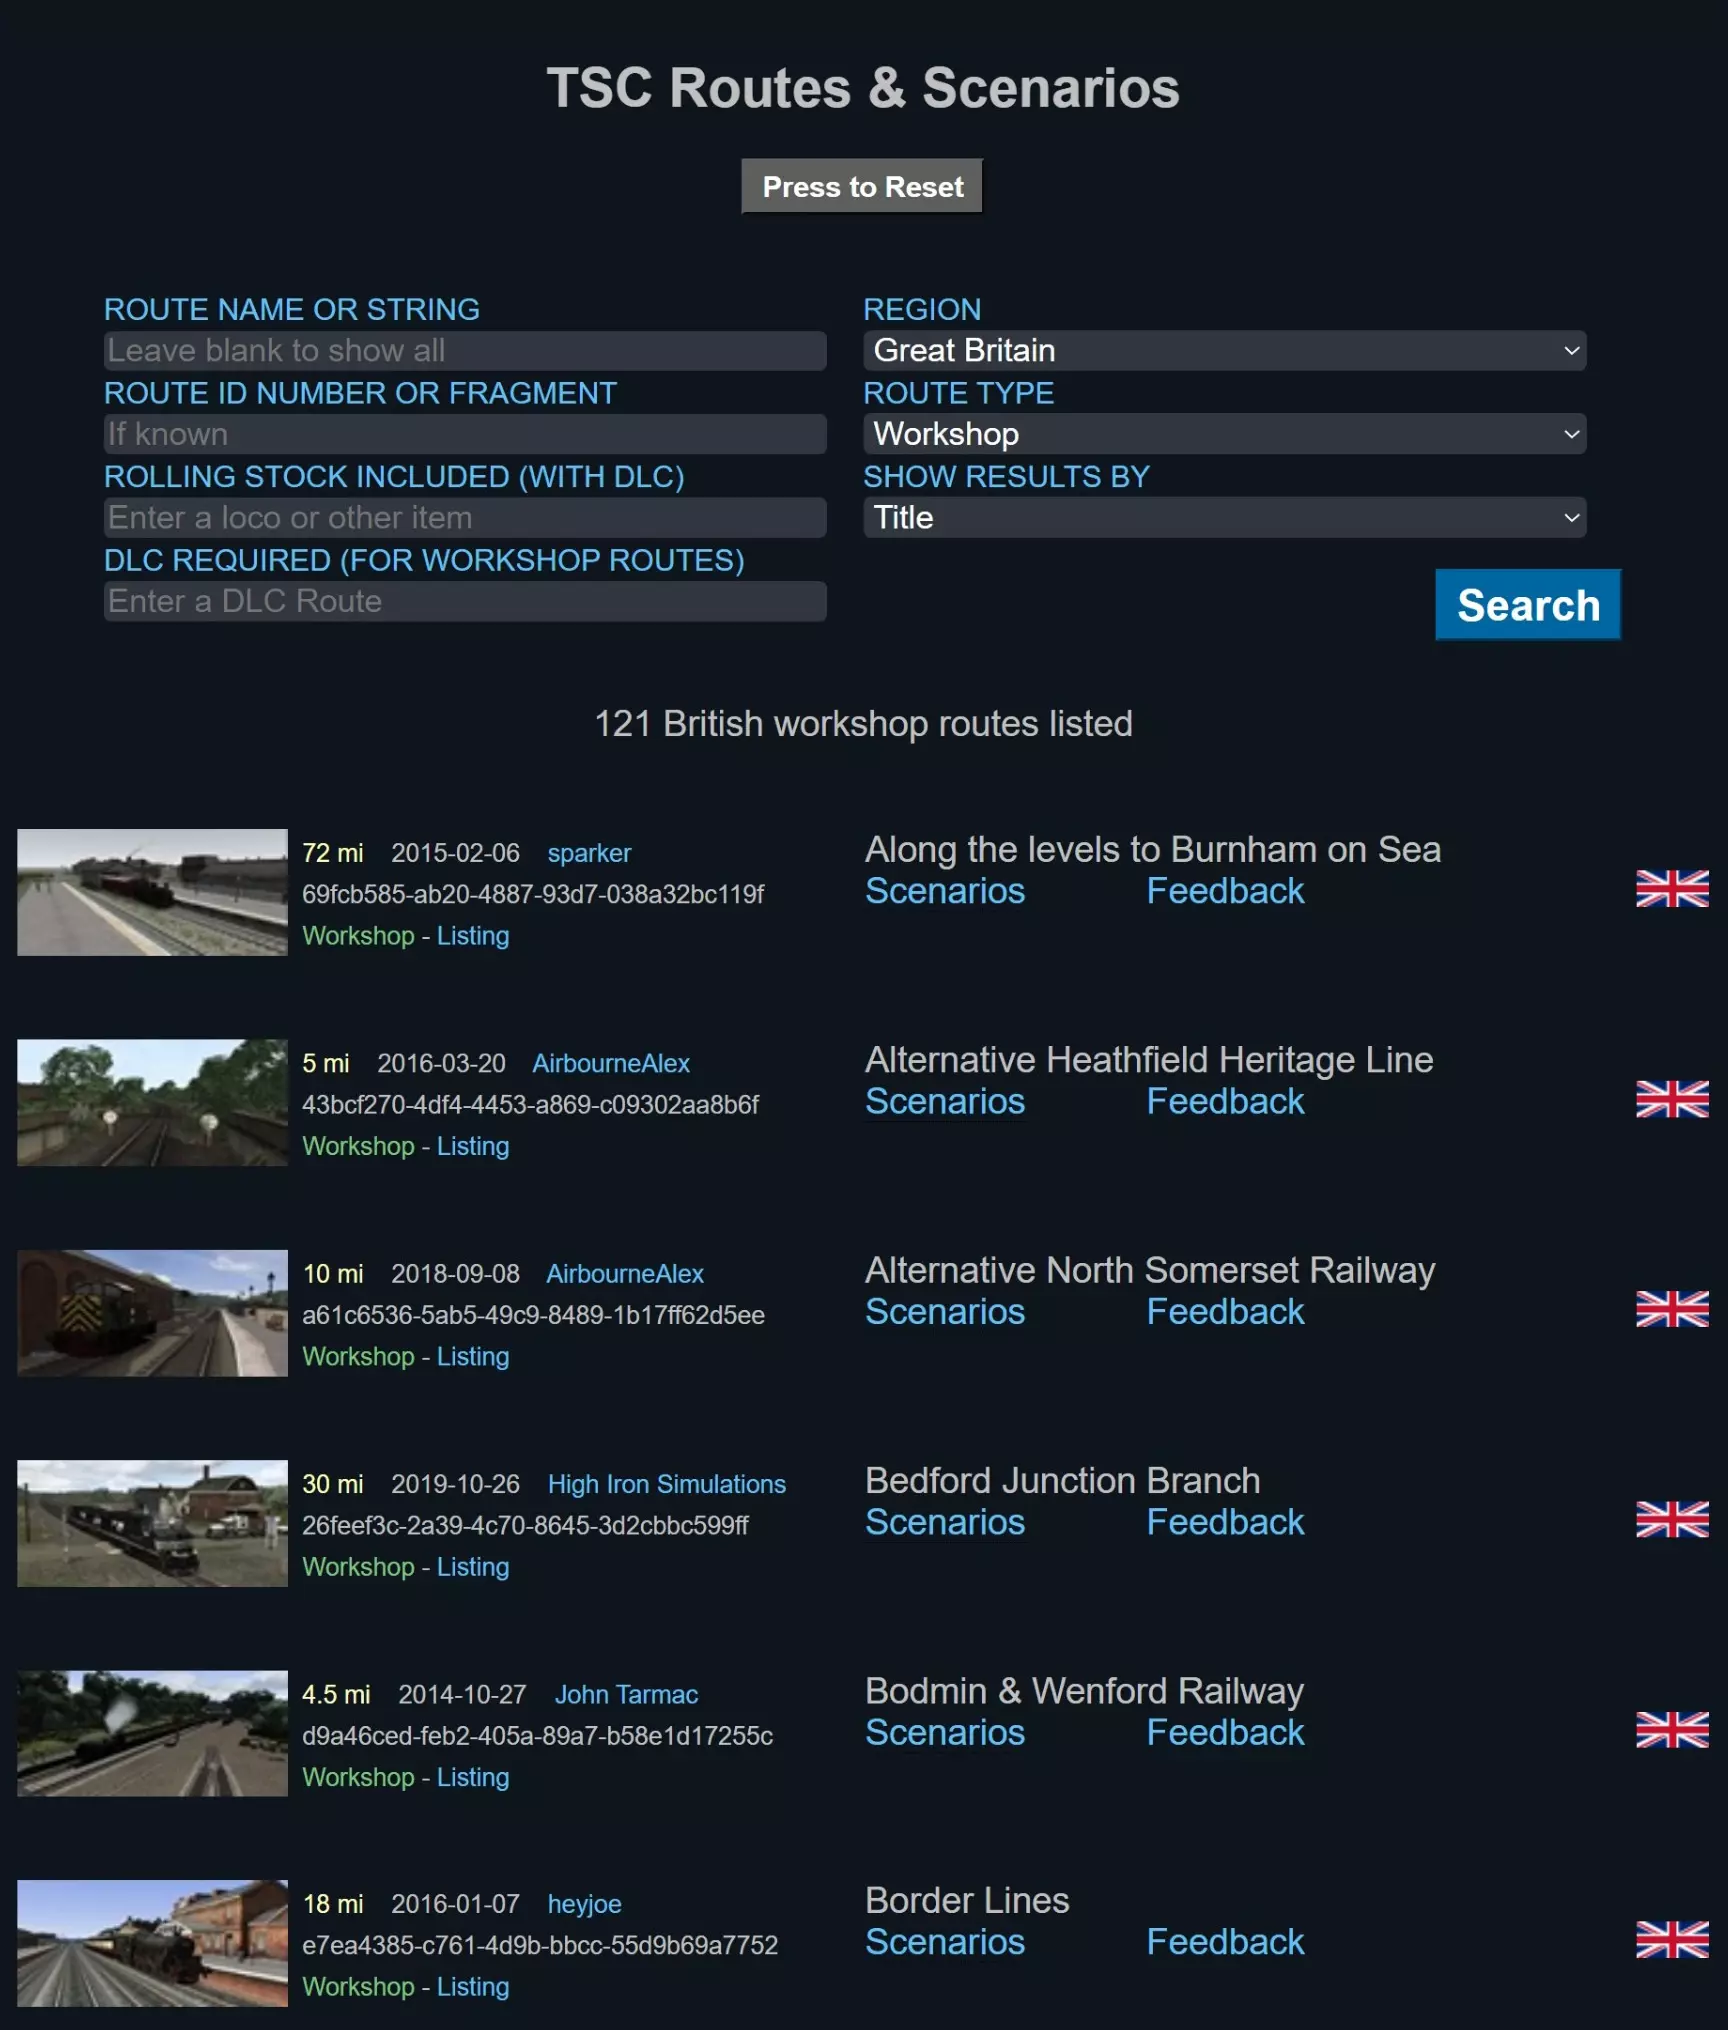This screenshot has height=2030, width=1728.
Task: Click the UK flag beside Alternative Heathfield Heritage Line
Action: tap(1672, 1099)
